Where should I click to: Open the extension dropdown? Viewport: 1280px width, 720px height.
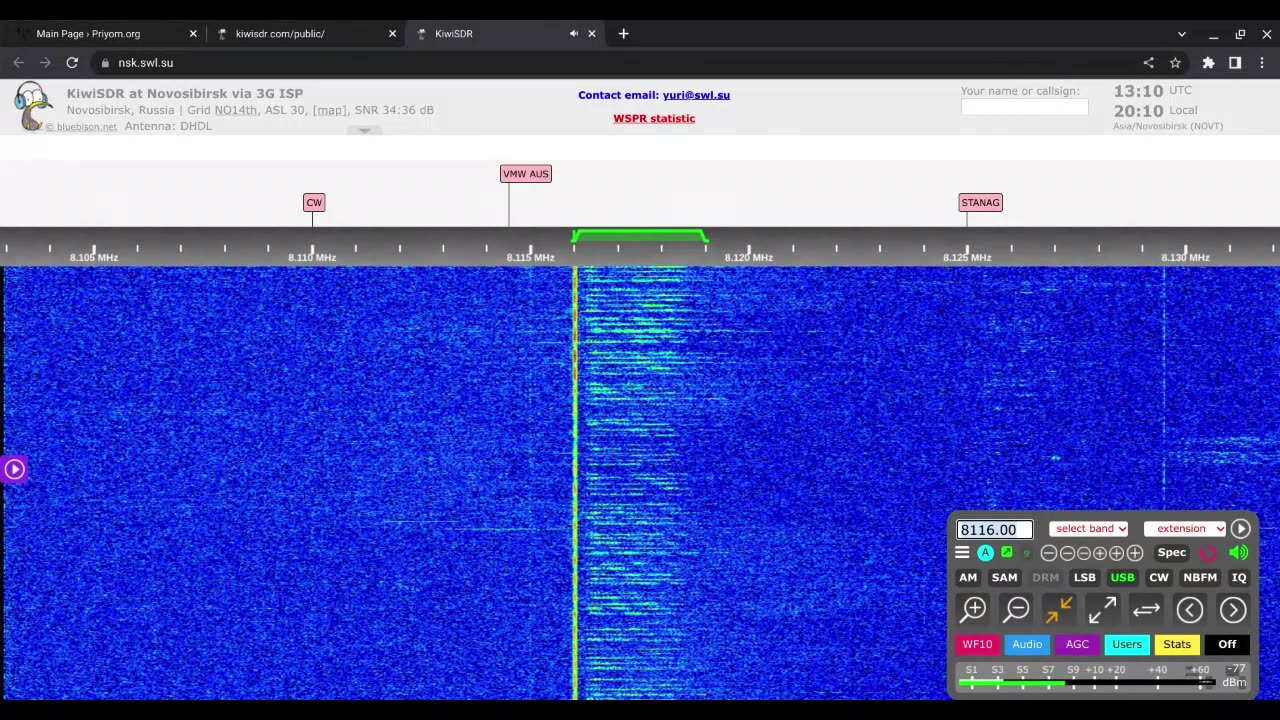(1185, 528)
